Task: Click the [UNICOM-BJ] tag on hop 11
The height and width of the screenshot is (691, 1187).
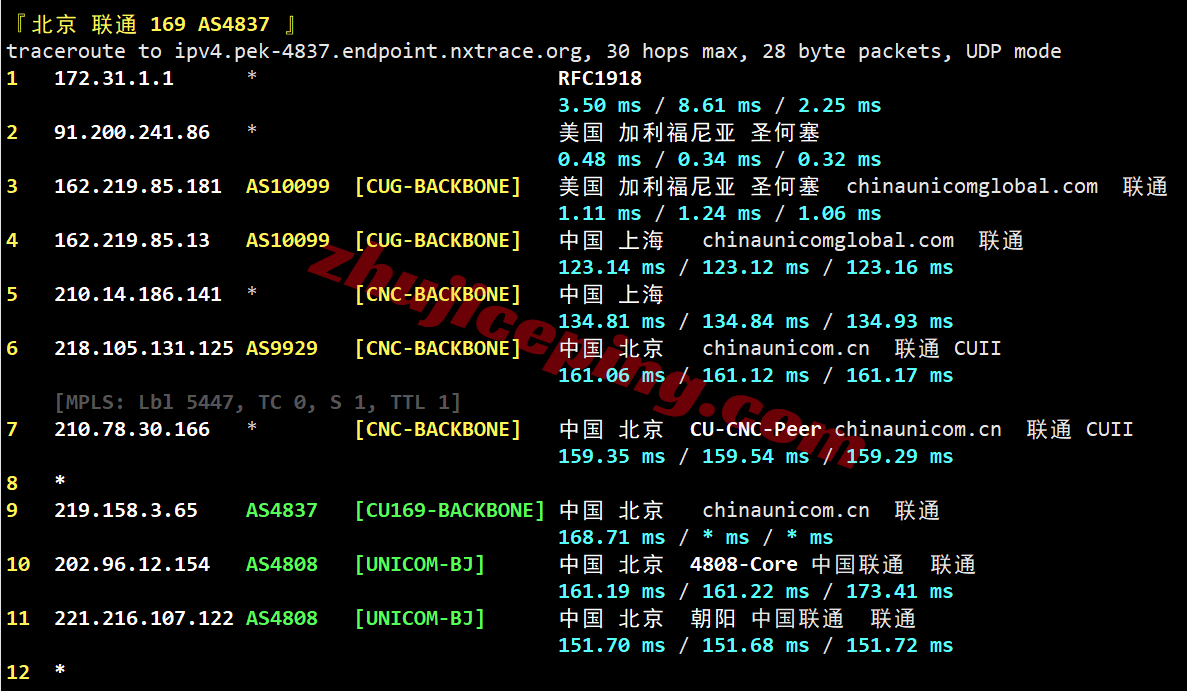Action: [x=419, y=618]
